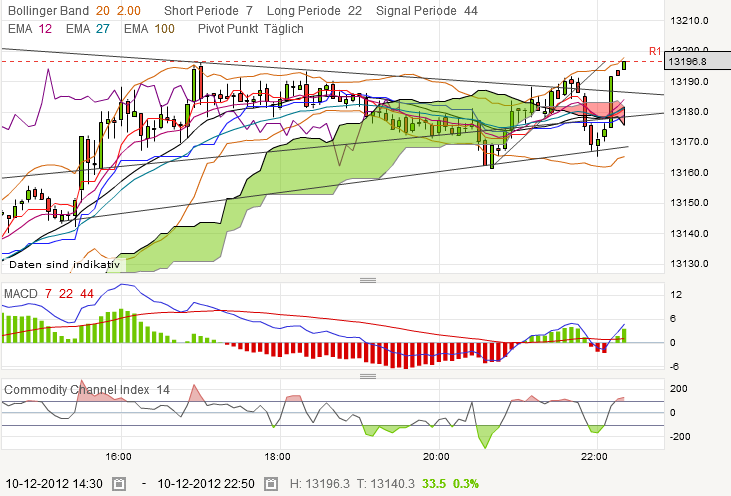
Task: Open the start date calendar picker
Action: tap(119, 484)
